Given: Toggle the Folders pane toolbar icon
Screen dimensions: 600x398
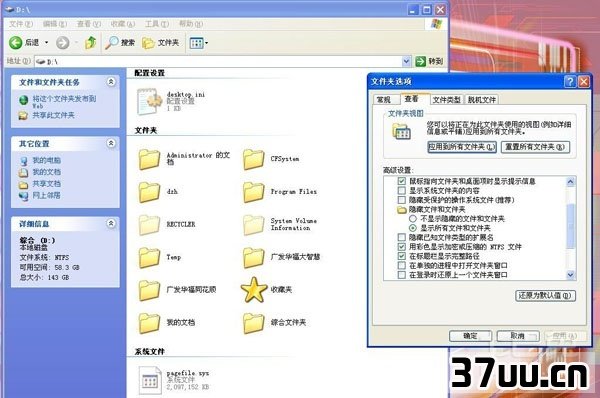Looking at the screenshot, I should (148, 43).
